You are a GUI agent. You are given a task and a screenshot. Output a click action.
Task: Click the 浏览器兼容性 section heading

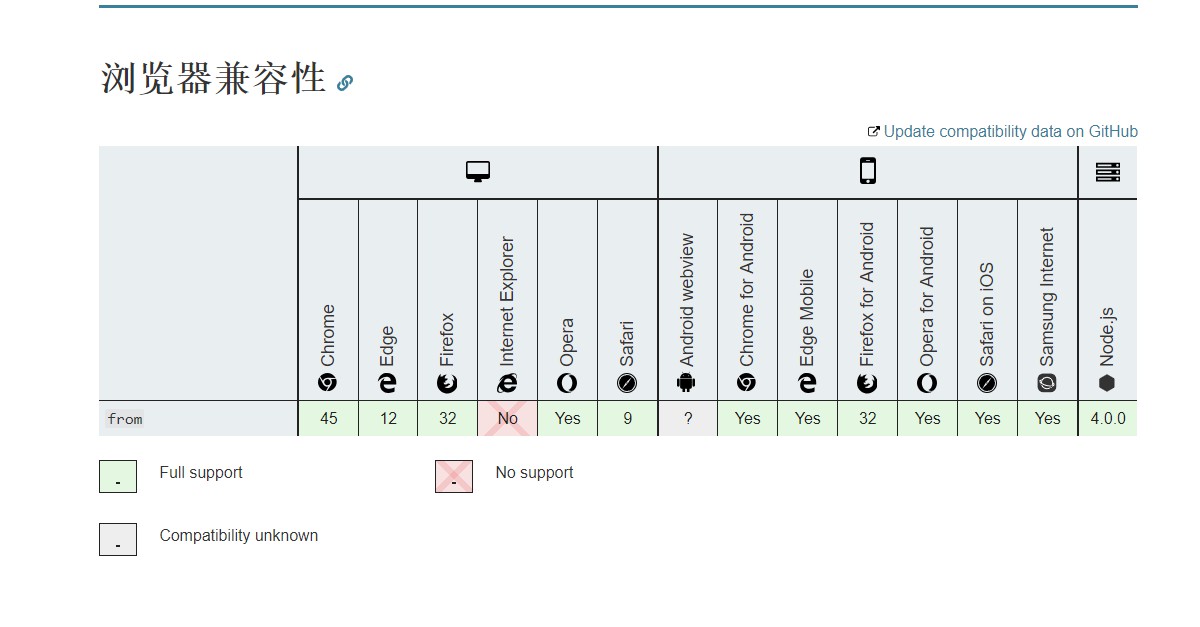coord(214,78)
